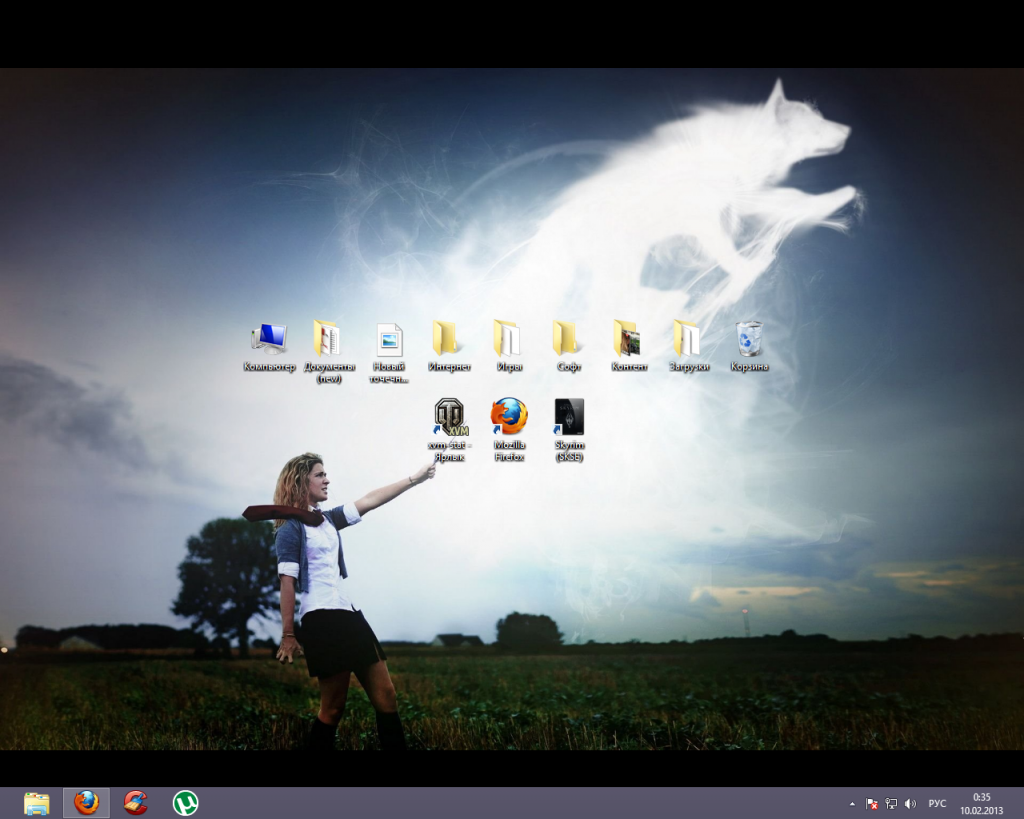Select the Компьютер desktop icon

pos(269,340)
